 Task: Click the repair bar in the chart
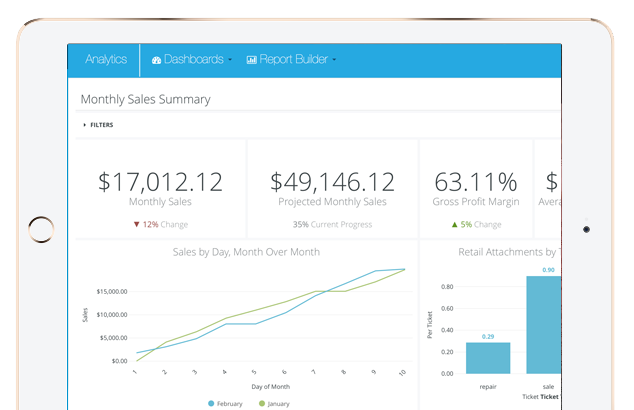coord(488,358)
